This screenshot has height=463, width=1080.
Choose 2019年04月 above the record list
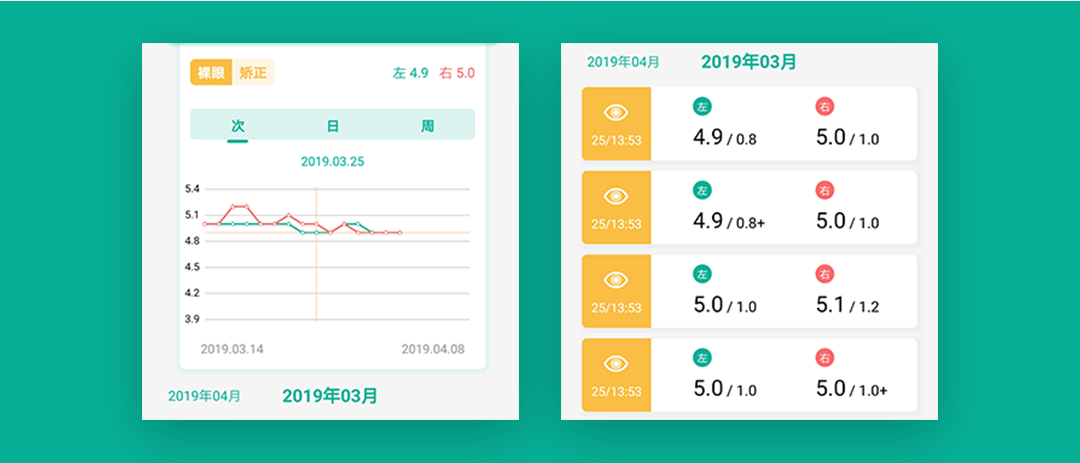click(623, 62)
